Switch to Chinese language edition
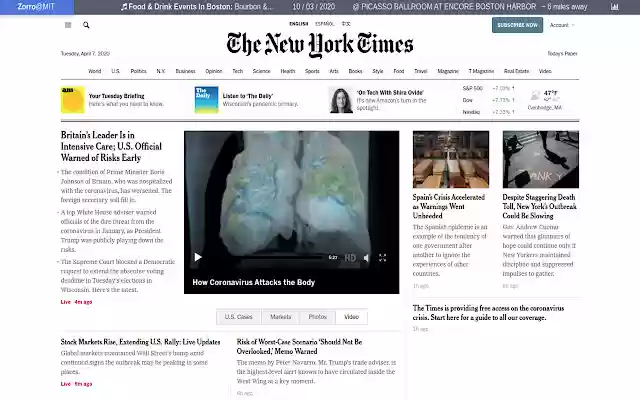Screen dimensions: 640x400 coord(346,24)
